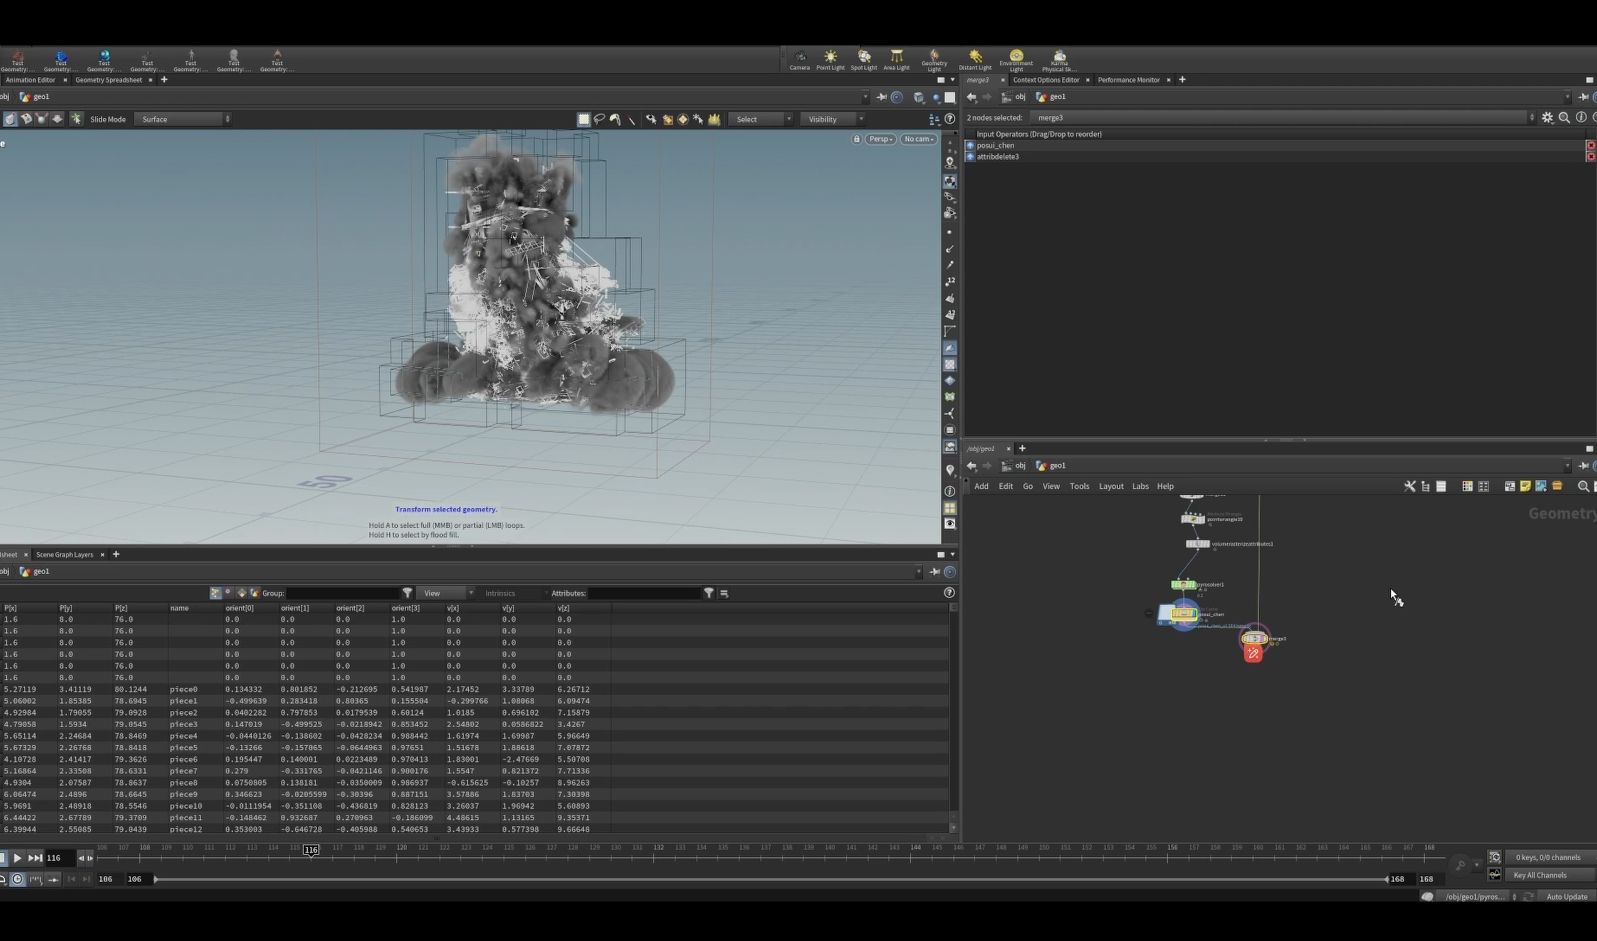Click the wrench tools icon in network editor
Viewport: 1597px width, 941px height.
click(1409, 486)
